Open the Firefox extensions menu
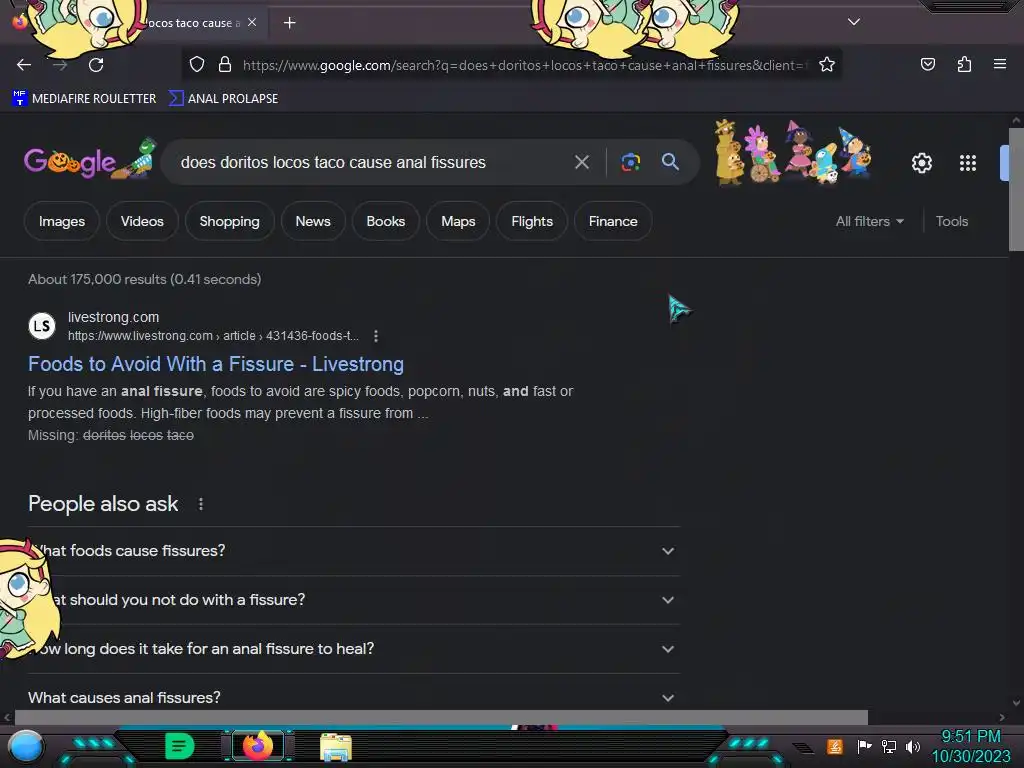Viewport: 1024px width, 768px height. [x=964, y=64]
